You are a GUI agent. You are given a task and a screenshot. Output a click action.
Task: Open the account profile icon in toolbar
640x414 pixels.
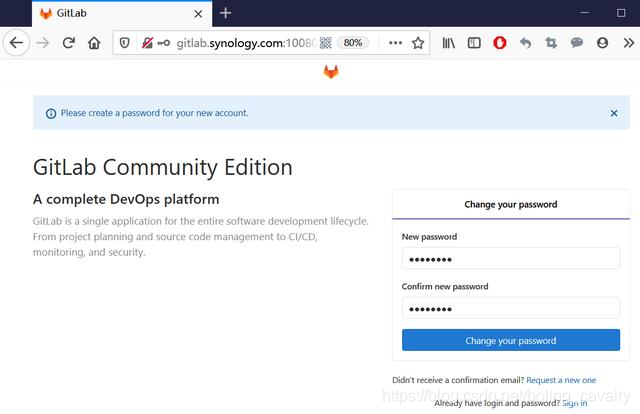(x=602, y=43)
